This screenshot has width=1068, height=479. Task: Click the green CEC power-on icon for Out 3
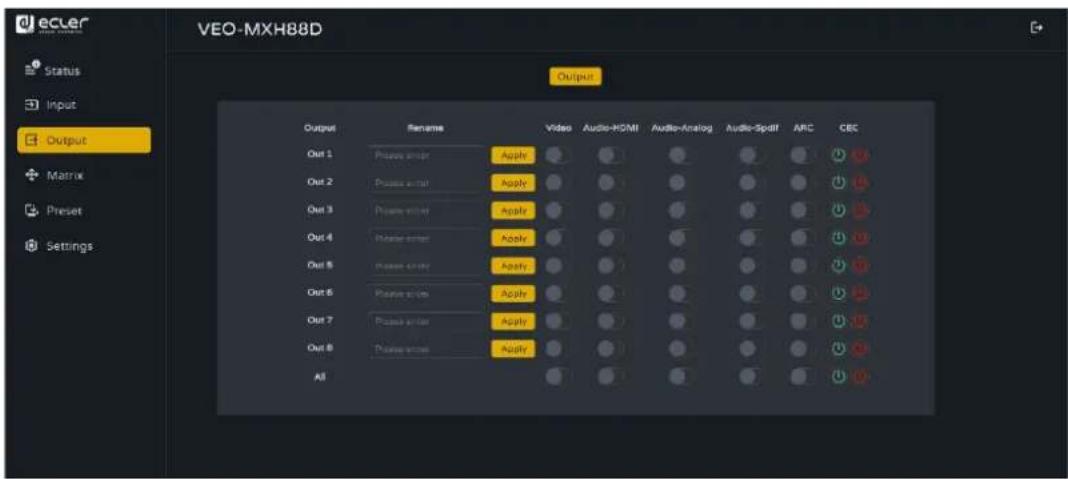pos(839,211)
